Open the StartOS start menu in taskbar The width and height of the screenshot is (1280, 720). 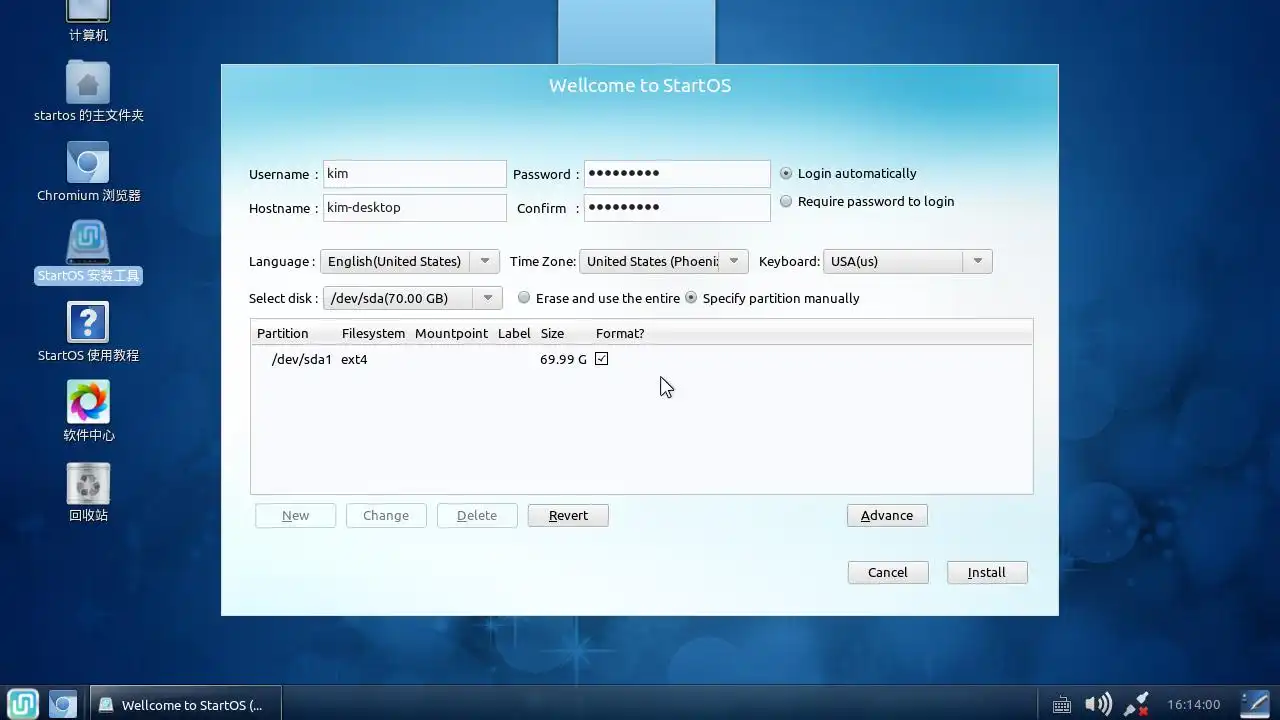pyautogui.click(x=23, y=704)
